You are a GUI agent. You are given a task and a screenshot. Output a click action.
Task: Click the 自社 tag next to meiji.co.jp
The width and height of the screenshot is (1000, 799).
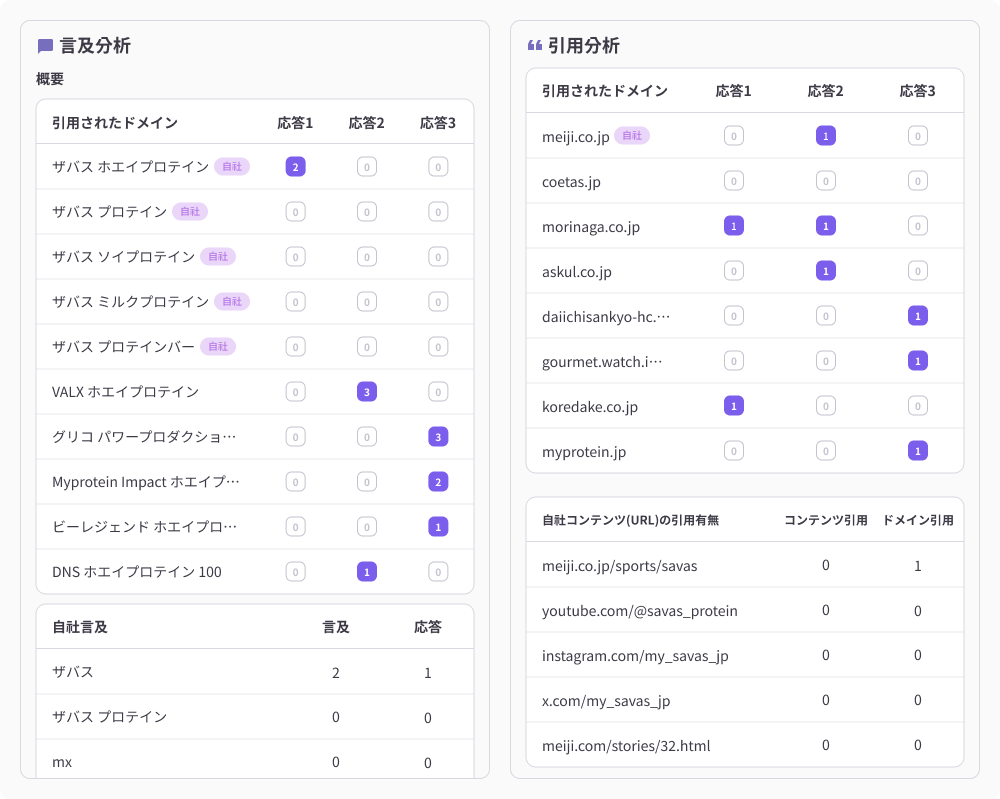coord(632,136)
